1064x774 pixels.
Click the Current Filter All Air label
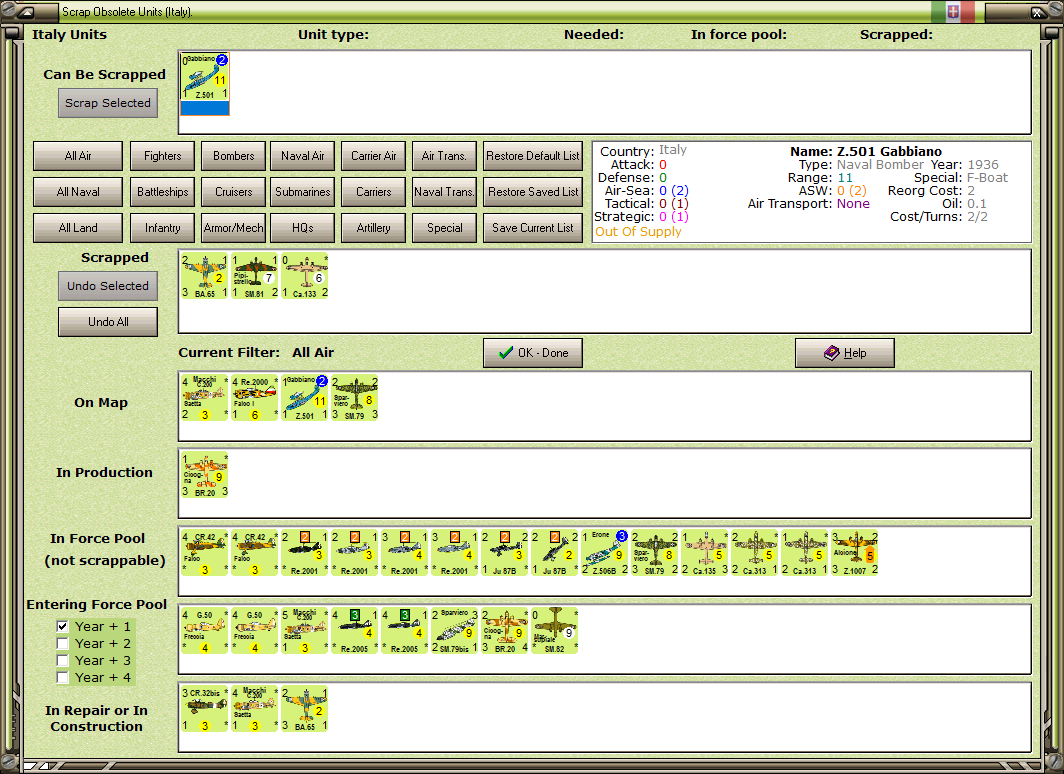tap(256, 353)
